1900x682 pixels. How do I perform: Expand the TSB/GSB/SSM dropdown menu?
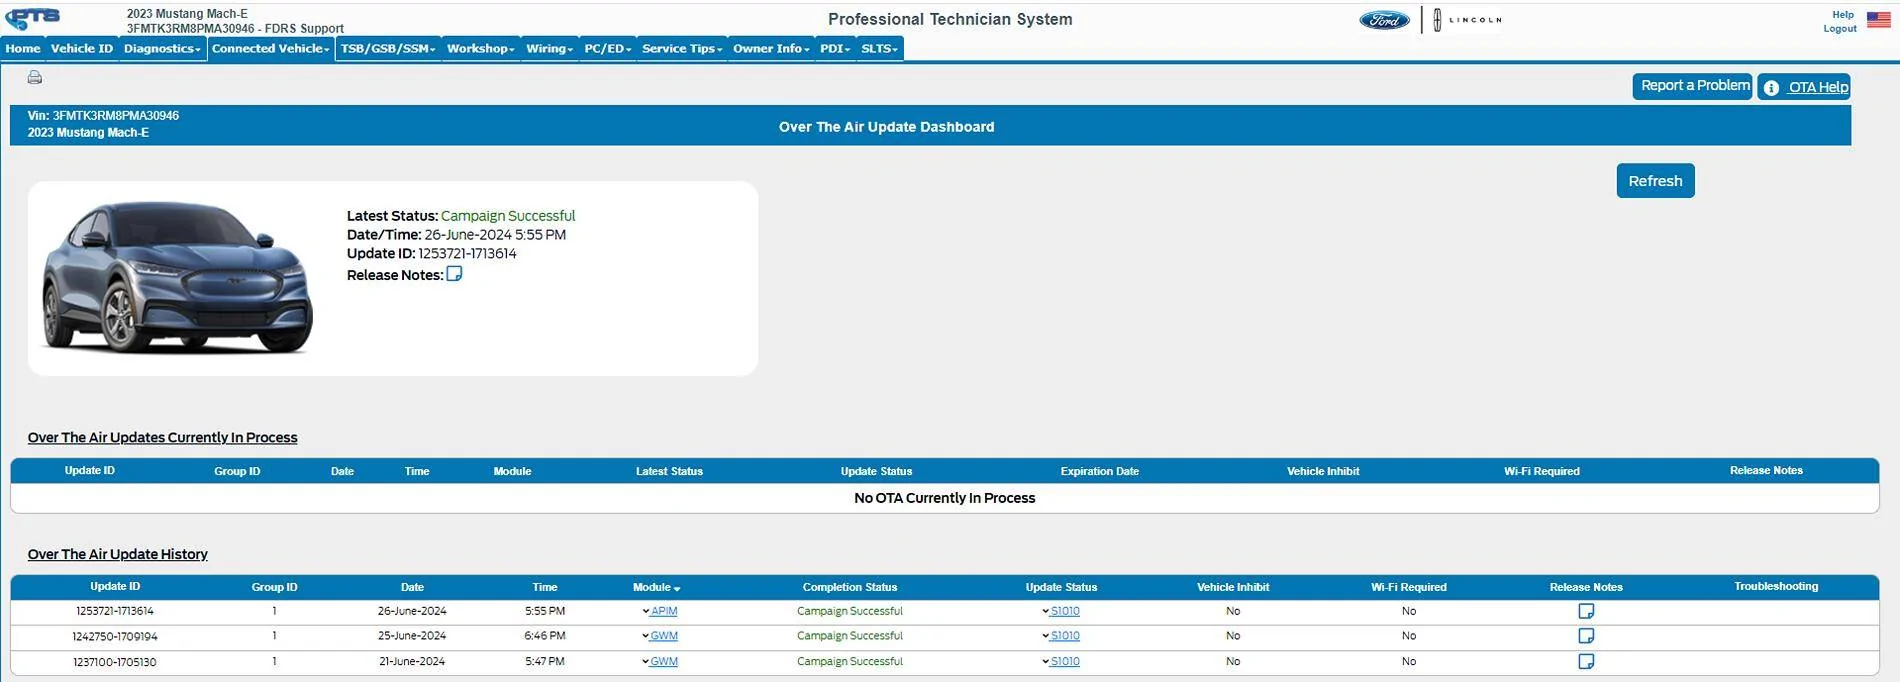tap(388, 48)
